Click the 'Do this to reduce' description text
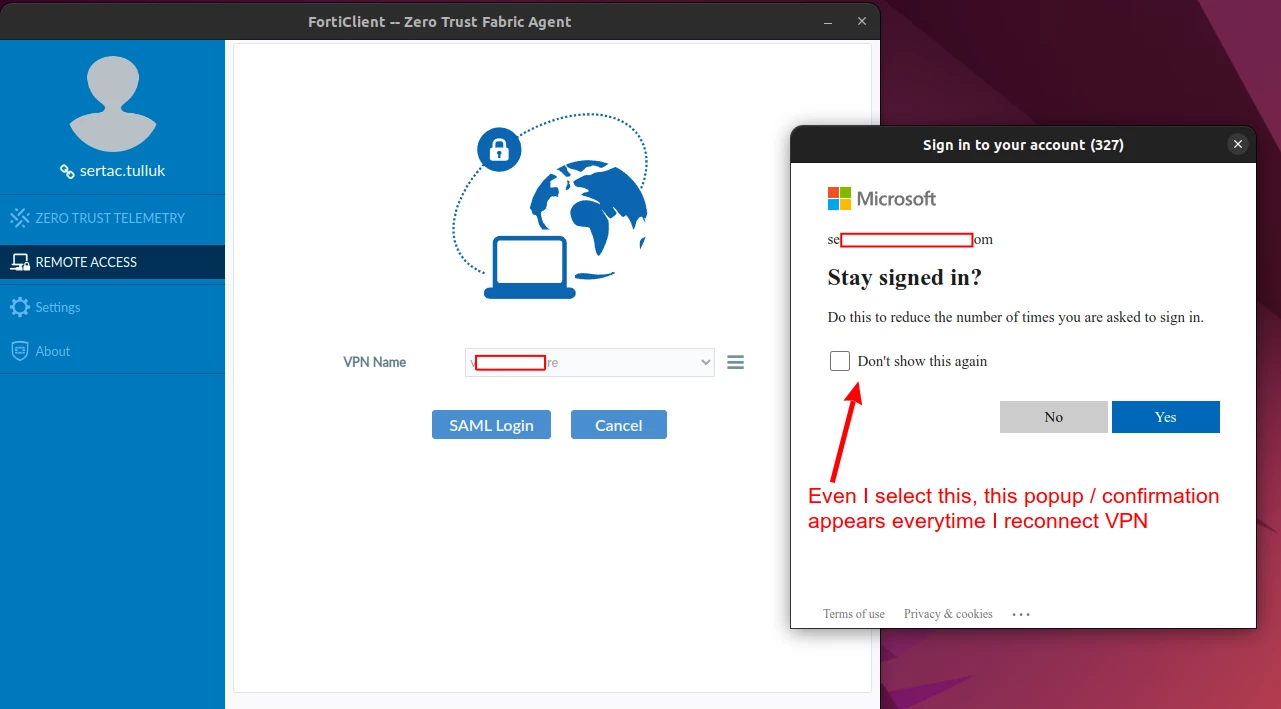The image size is (1281, 709). pyautogui.click(x=1016, y=317)
